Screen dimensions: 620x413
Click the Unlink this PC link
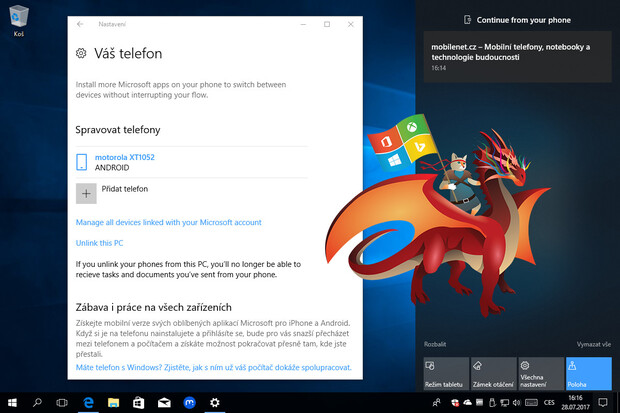click(x=99, y=243)
